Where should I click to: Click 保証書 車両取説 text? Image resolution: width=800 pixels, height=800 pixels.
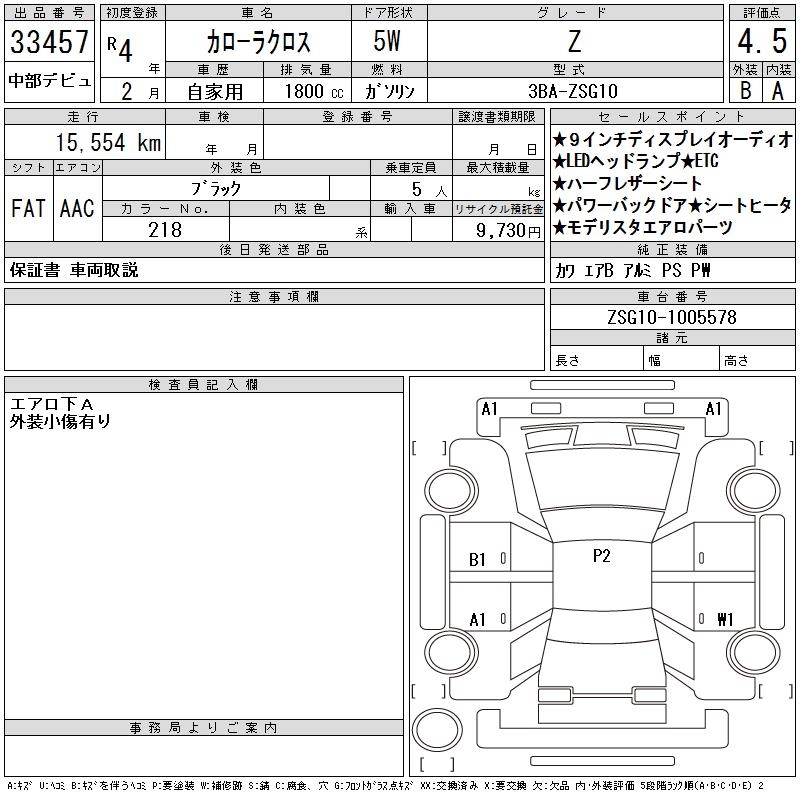pyautogui.click(x=74, y=270)
